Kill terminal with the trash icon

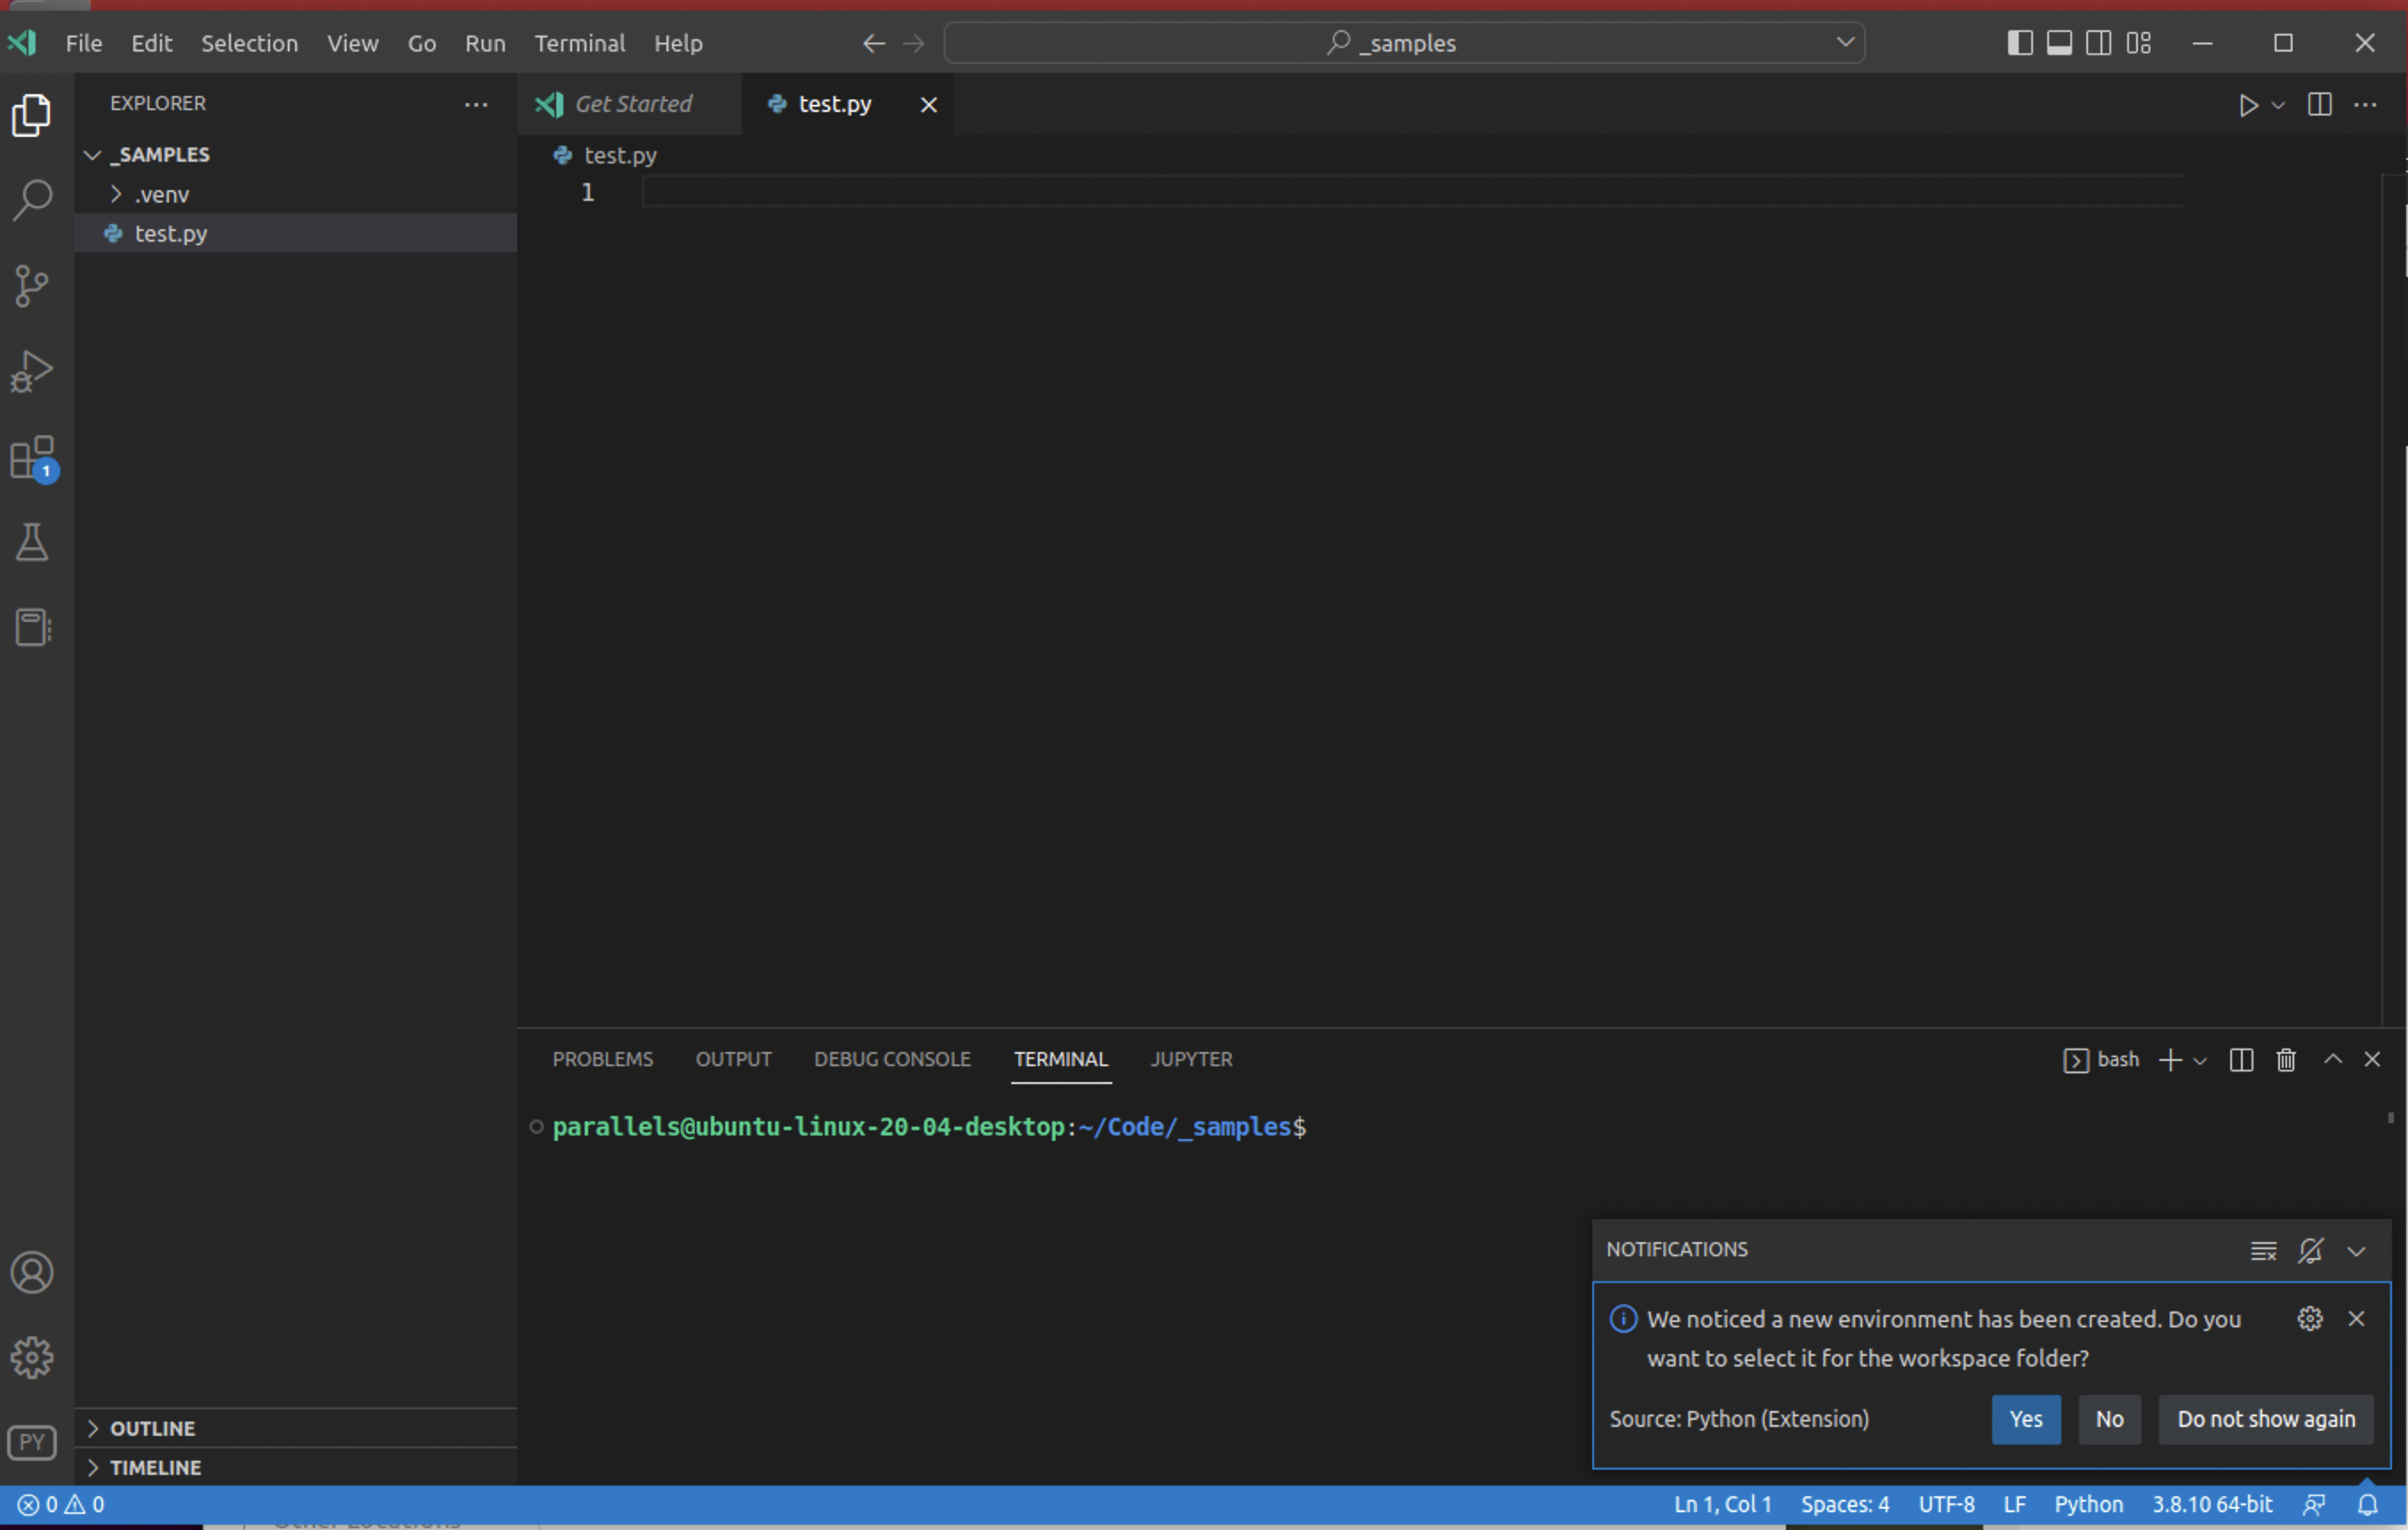(2286, 1060)
